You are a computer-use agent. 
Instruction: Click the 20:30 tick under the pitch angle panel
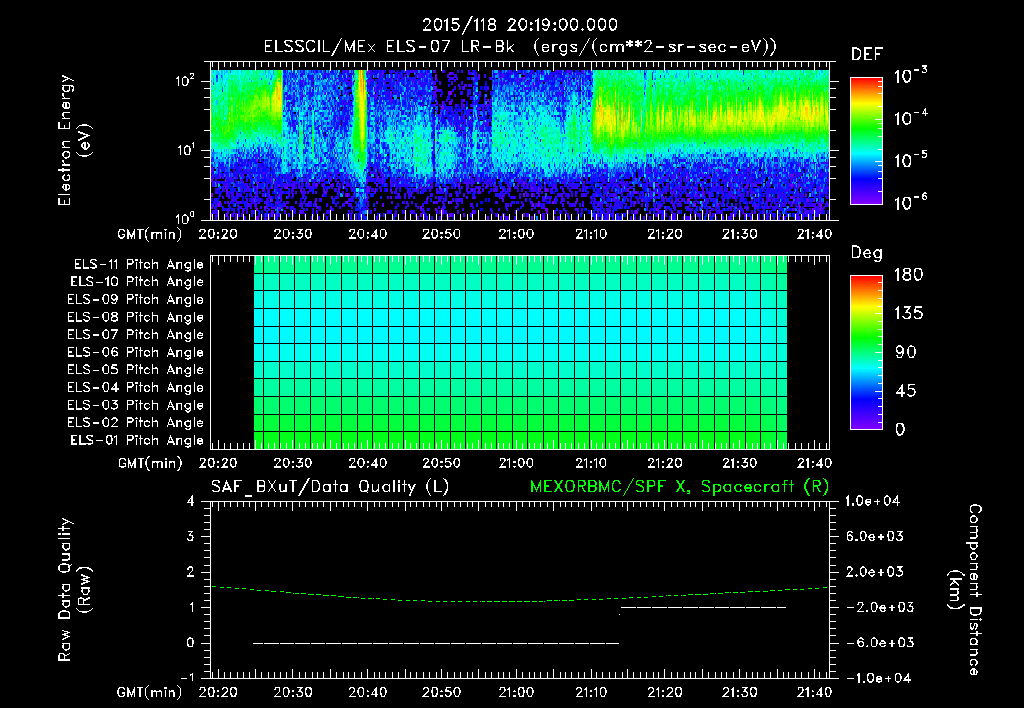click(293, 463)
